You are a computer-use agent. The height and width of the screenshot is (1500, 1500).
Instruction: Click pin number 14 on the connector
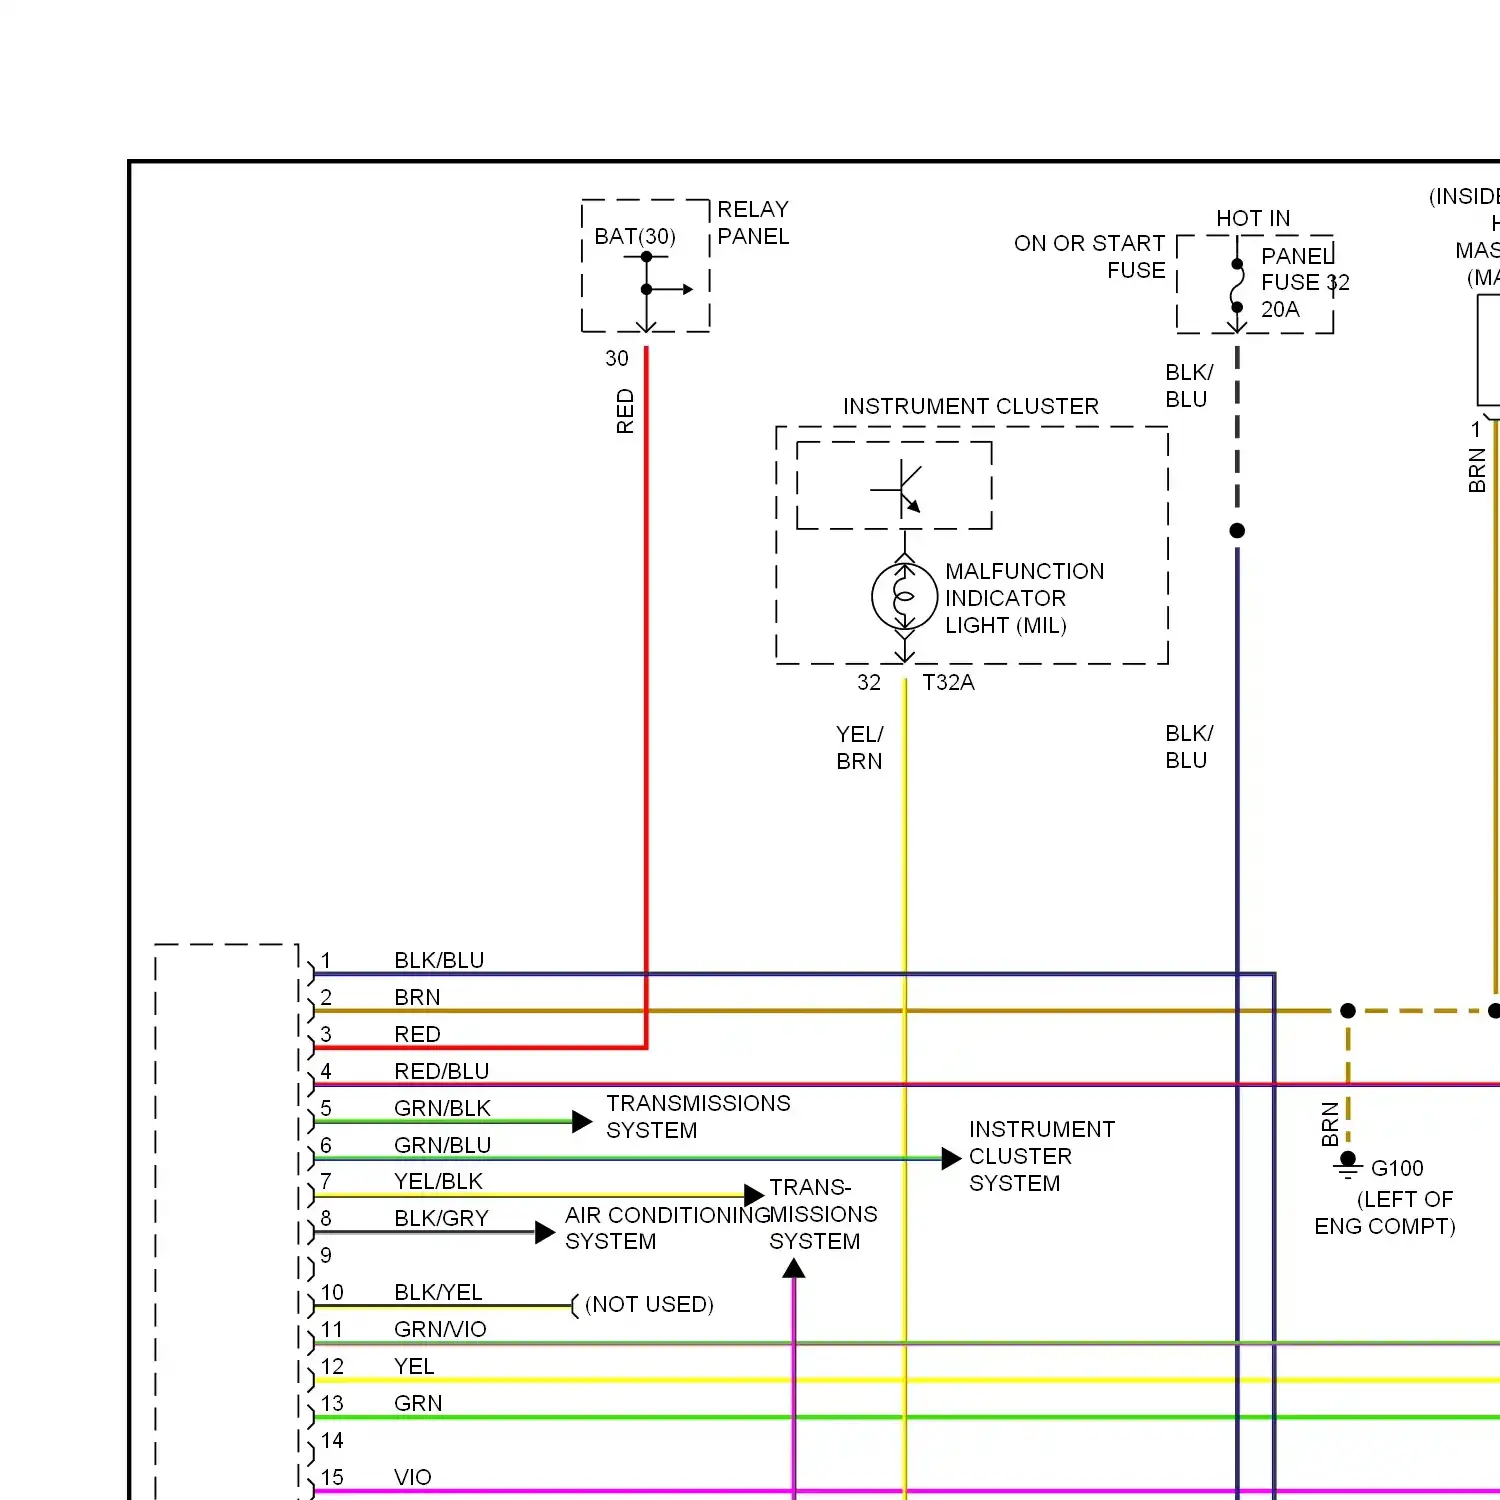(x=332, y=1440)
